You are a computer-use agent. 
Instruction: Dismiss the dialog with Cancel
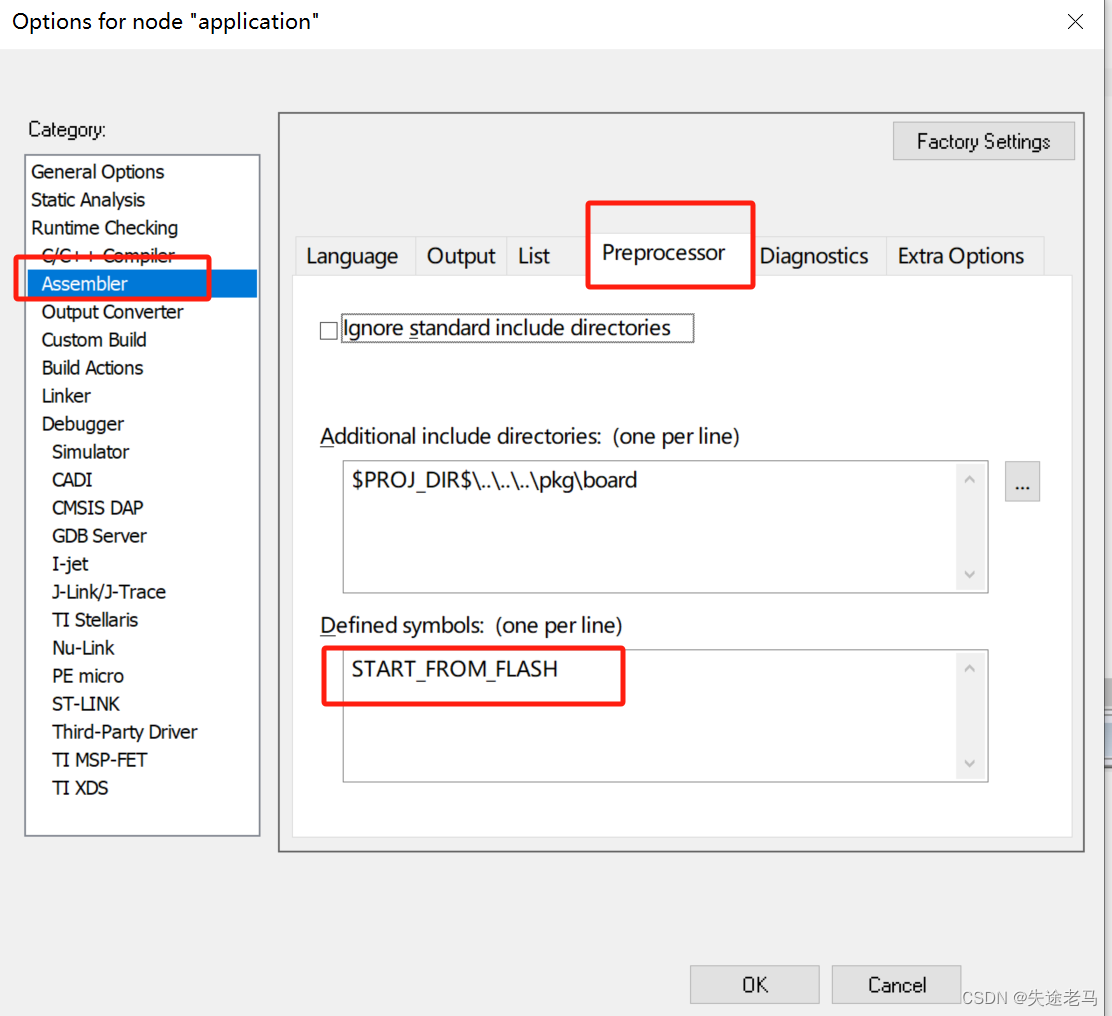coord(895,985)
